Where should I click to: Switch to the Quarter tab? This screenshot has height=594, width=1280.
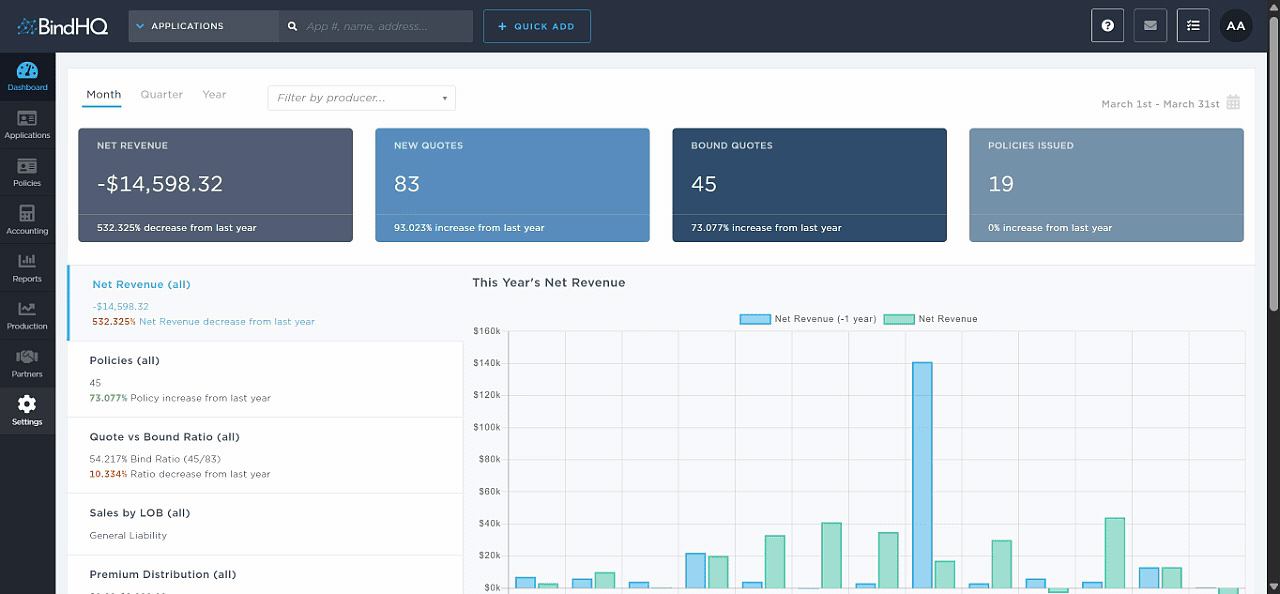click(161, 94)
